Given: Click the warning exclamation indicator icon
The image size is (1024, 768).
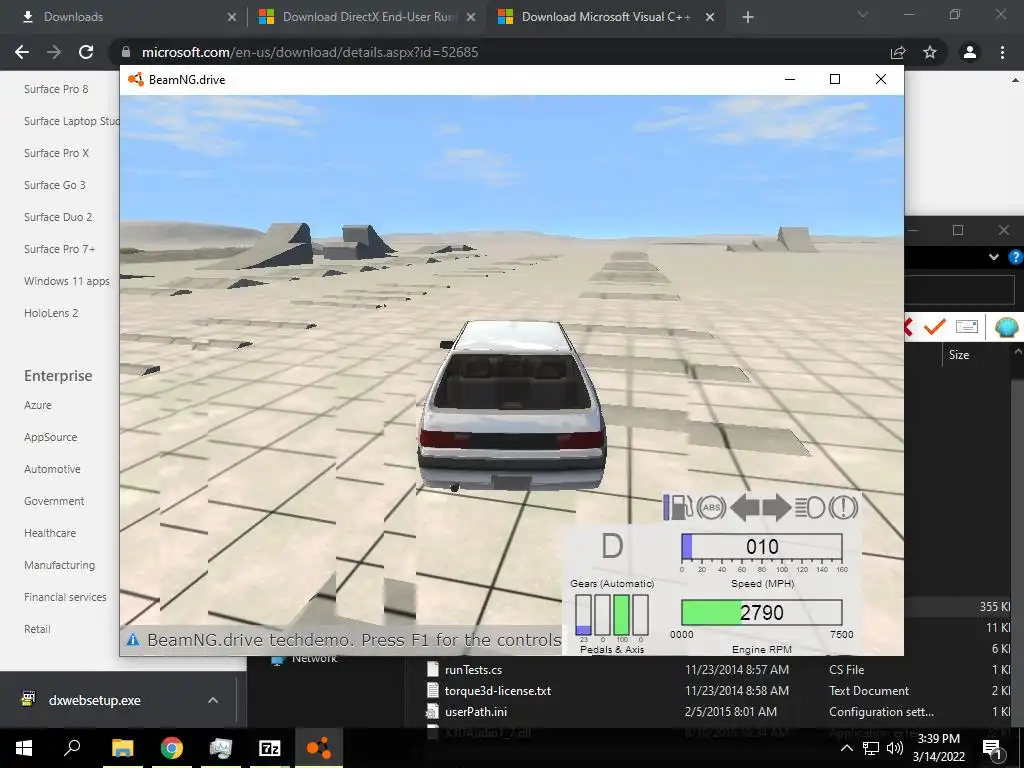Looking at the screenshot, I should 843,507.
